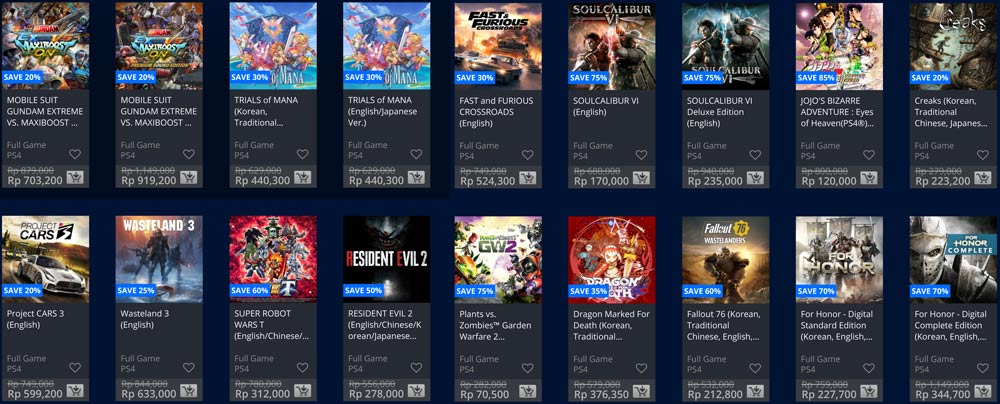Toggle wishlist heart on SUPER ROBOT WARS T

[302, 368]
